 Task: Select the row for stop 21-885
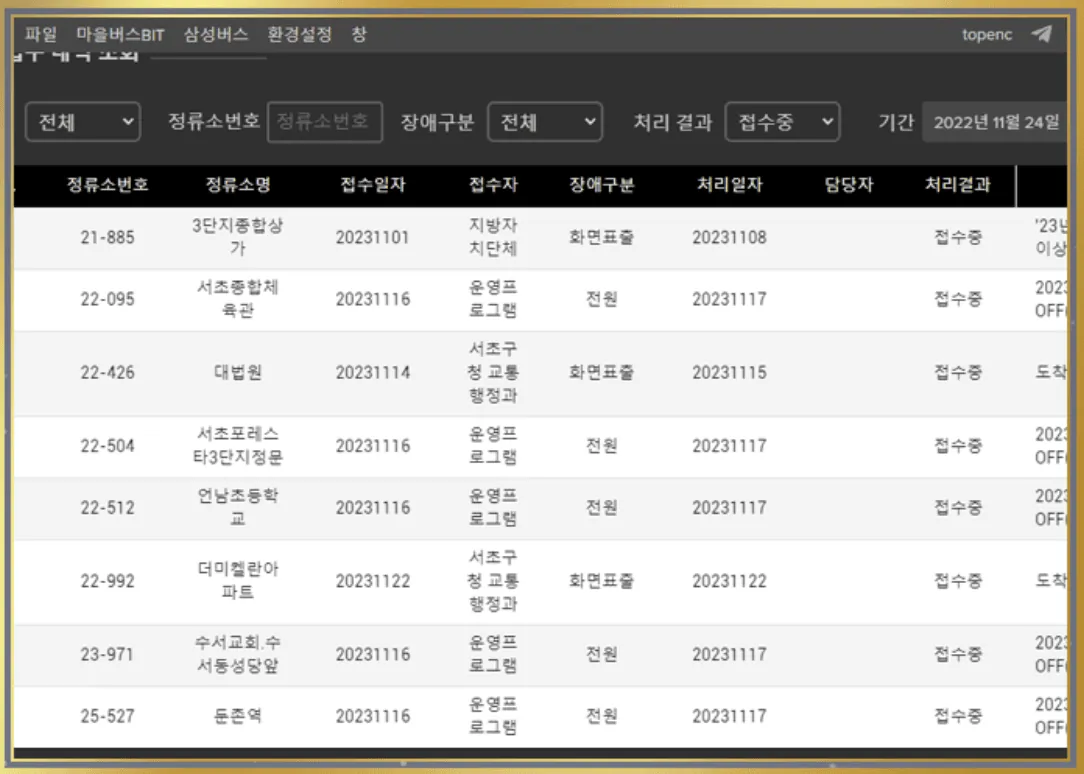108,238
